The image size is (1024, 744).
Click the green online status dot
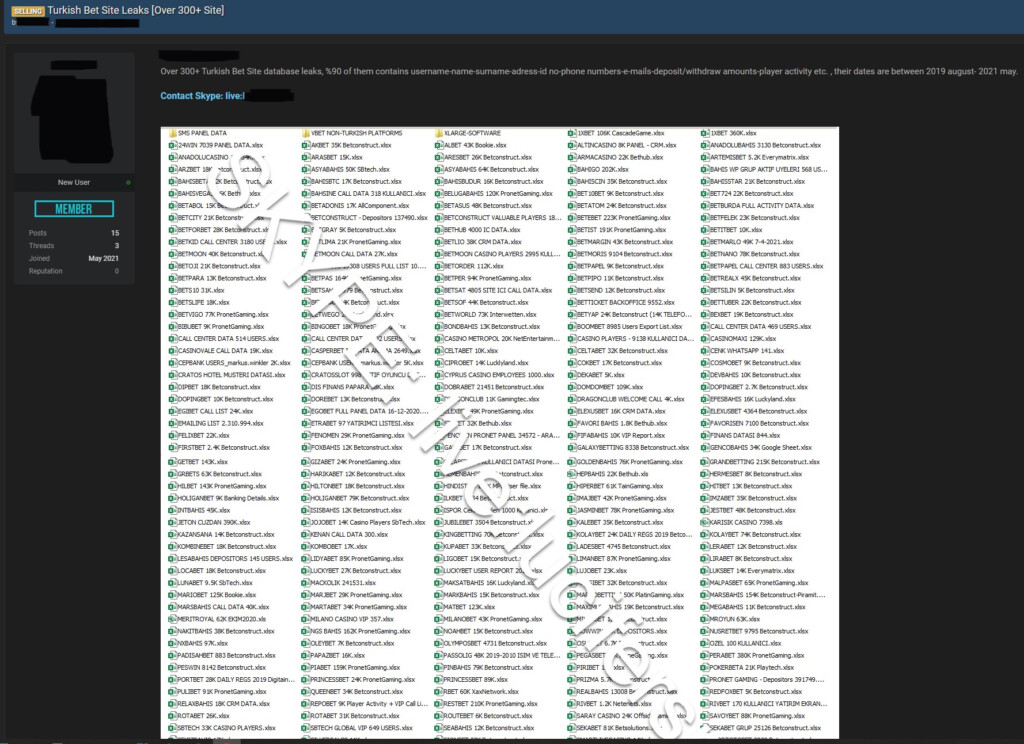[x=128, y=183]
